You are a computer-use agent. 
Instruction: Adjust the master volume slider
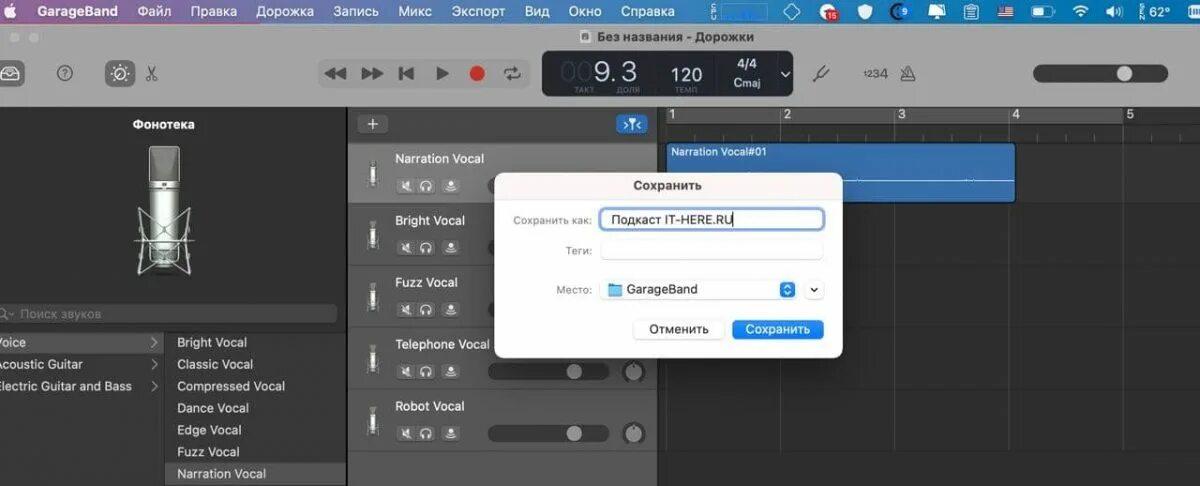click(1100, 74)
